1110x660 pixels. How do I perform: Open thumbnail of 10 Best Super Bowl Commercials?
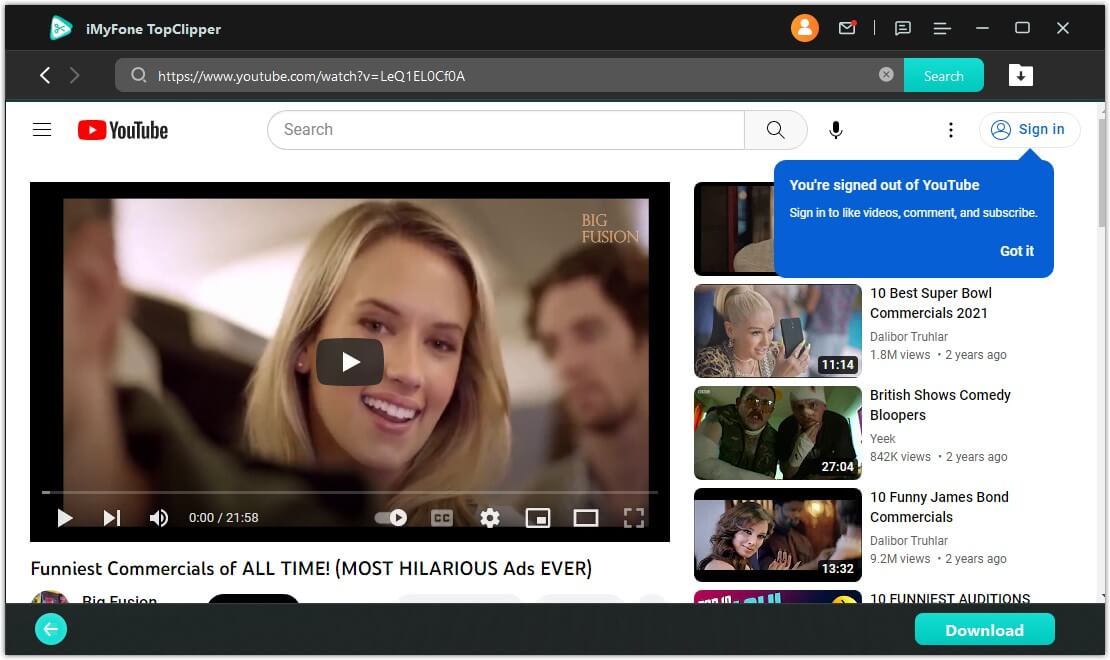point(777,331)
